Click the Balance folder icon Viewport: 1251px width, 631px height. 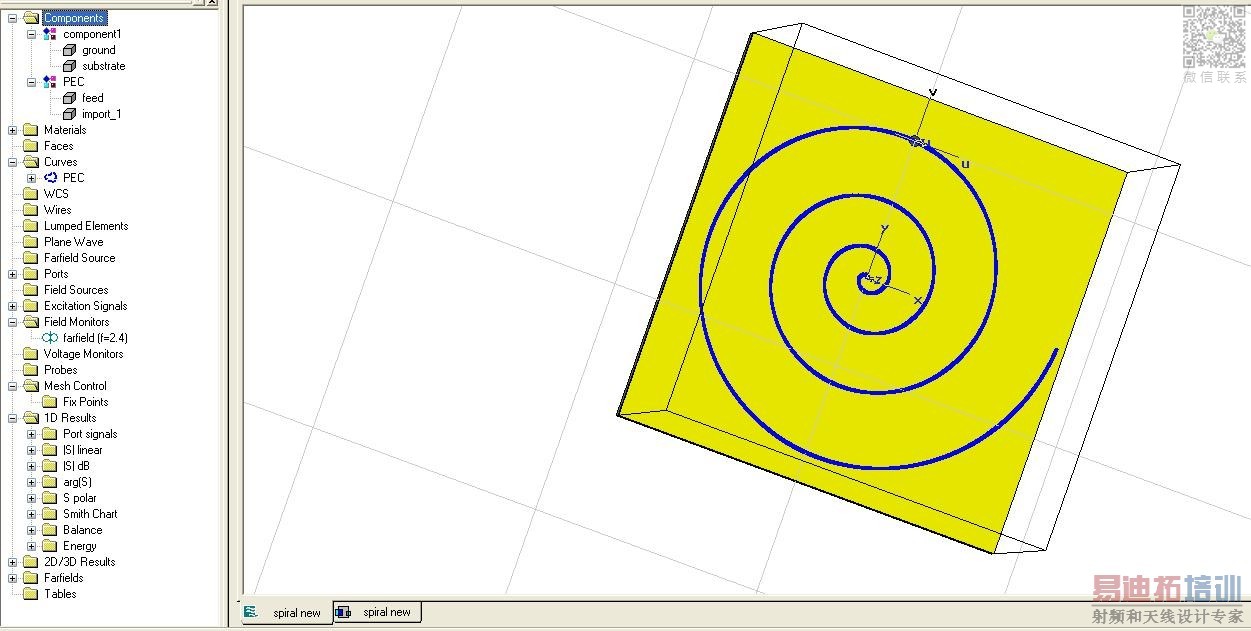tap(49, 530)
